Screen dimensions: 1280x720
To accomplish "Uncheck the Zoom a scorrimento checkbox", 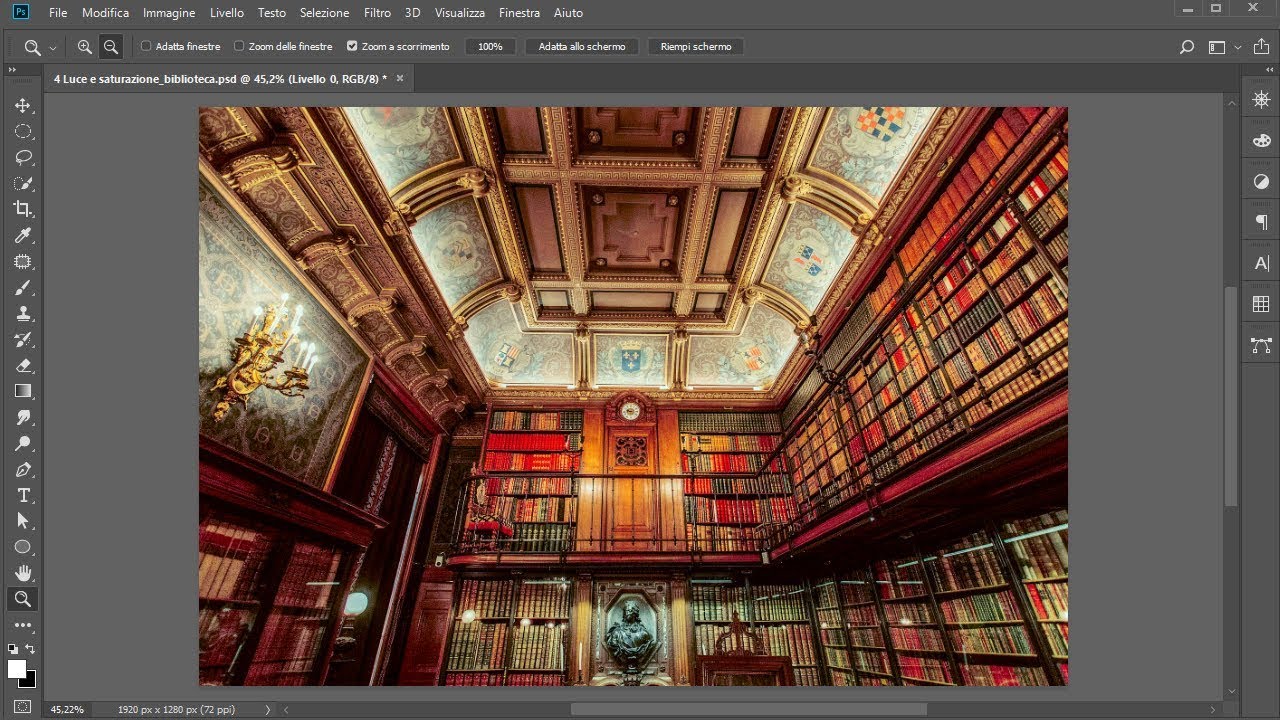I will (x=352, y=46).
